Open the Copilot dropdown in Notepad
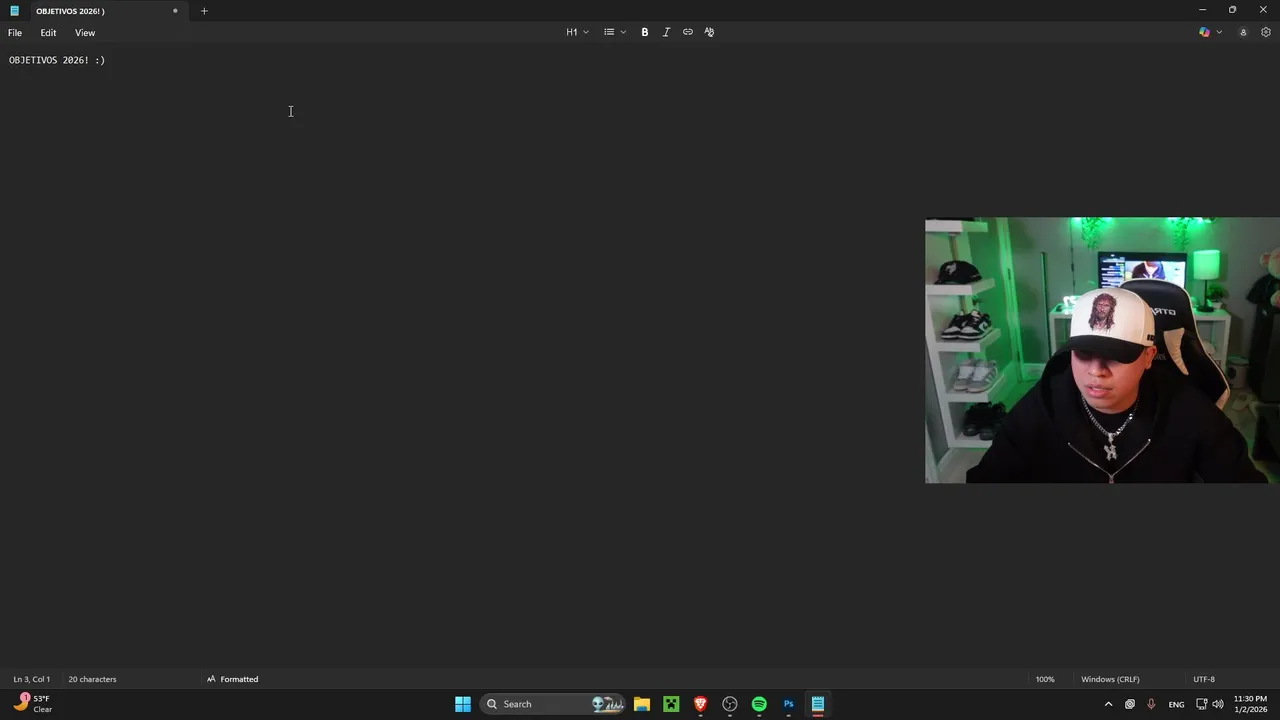The height and width of the screenshot is (720, 1280). click(x=1210, y=32)
